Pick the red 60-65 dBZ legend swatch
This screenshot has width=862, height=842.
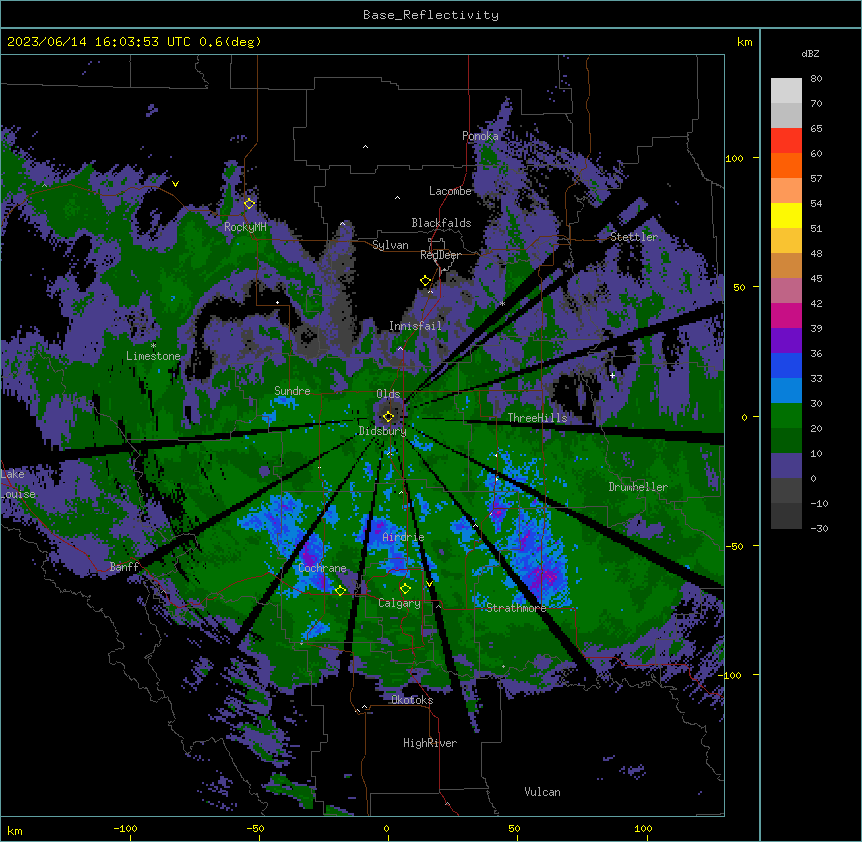click(786, 140)
